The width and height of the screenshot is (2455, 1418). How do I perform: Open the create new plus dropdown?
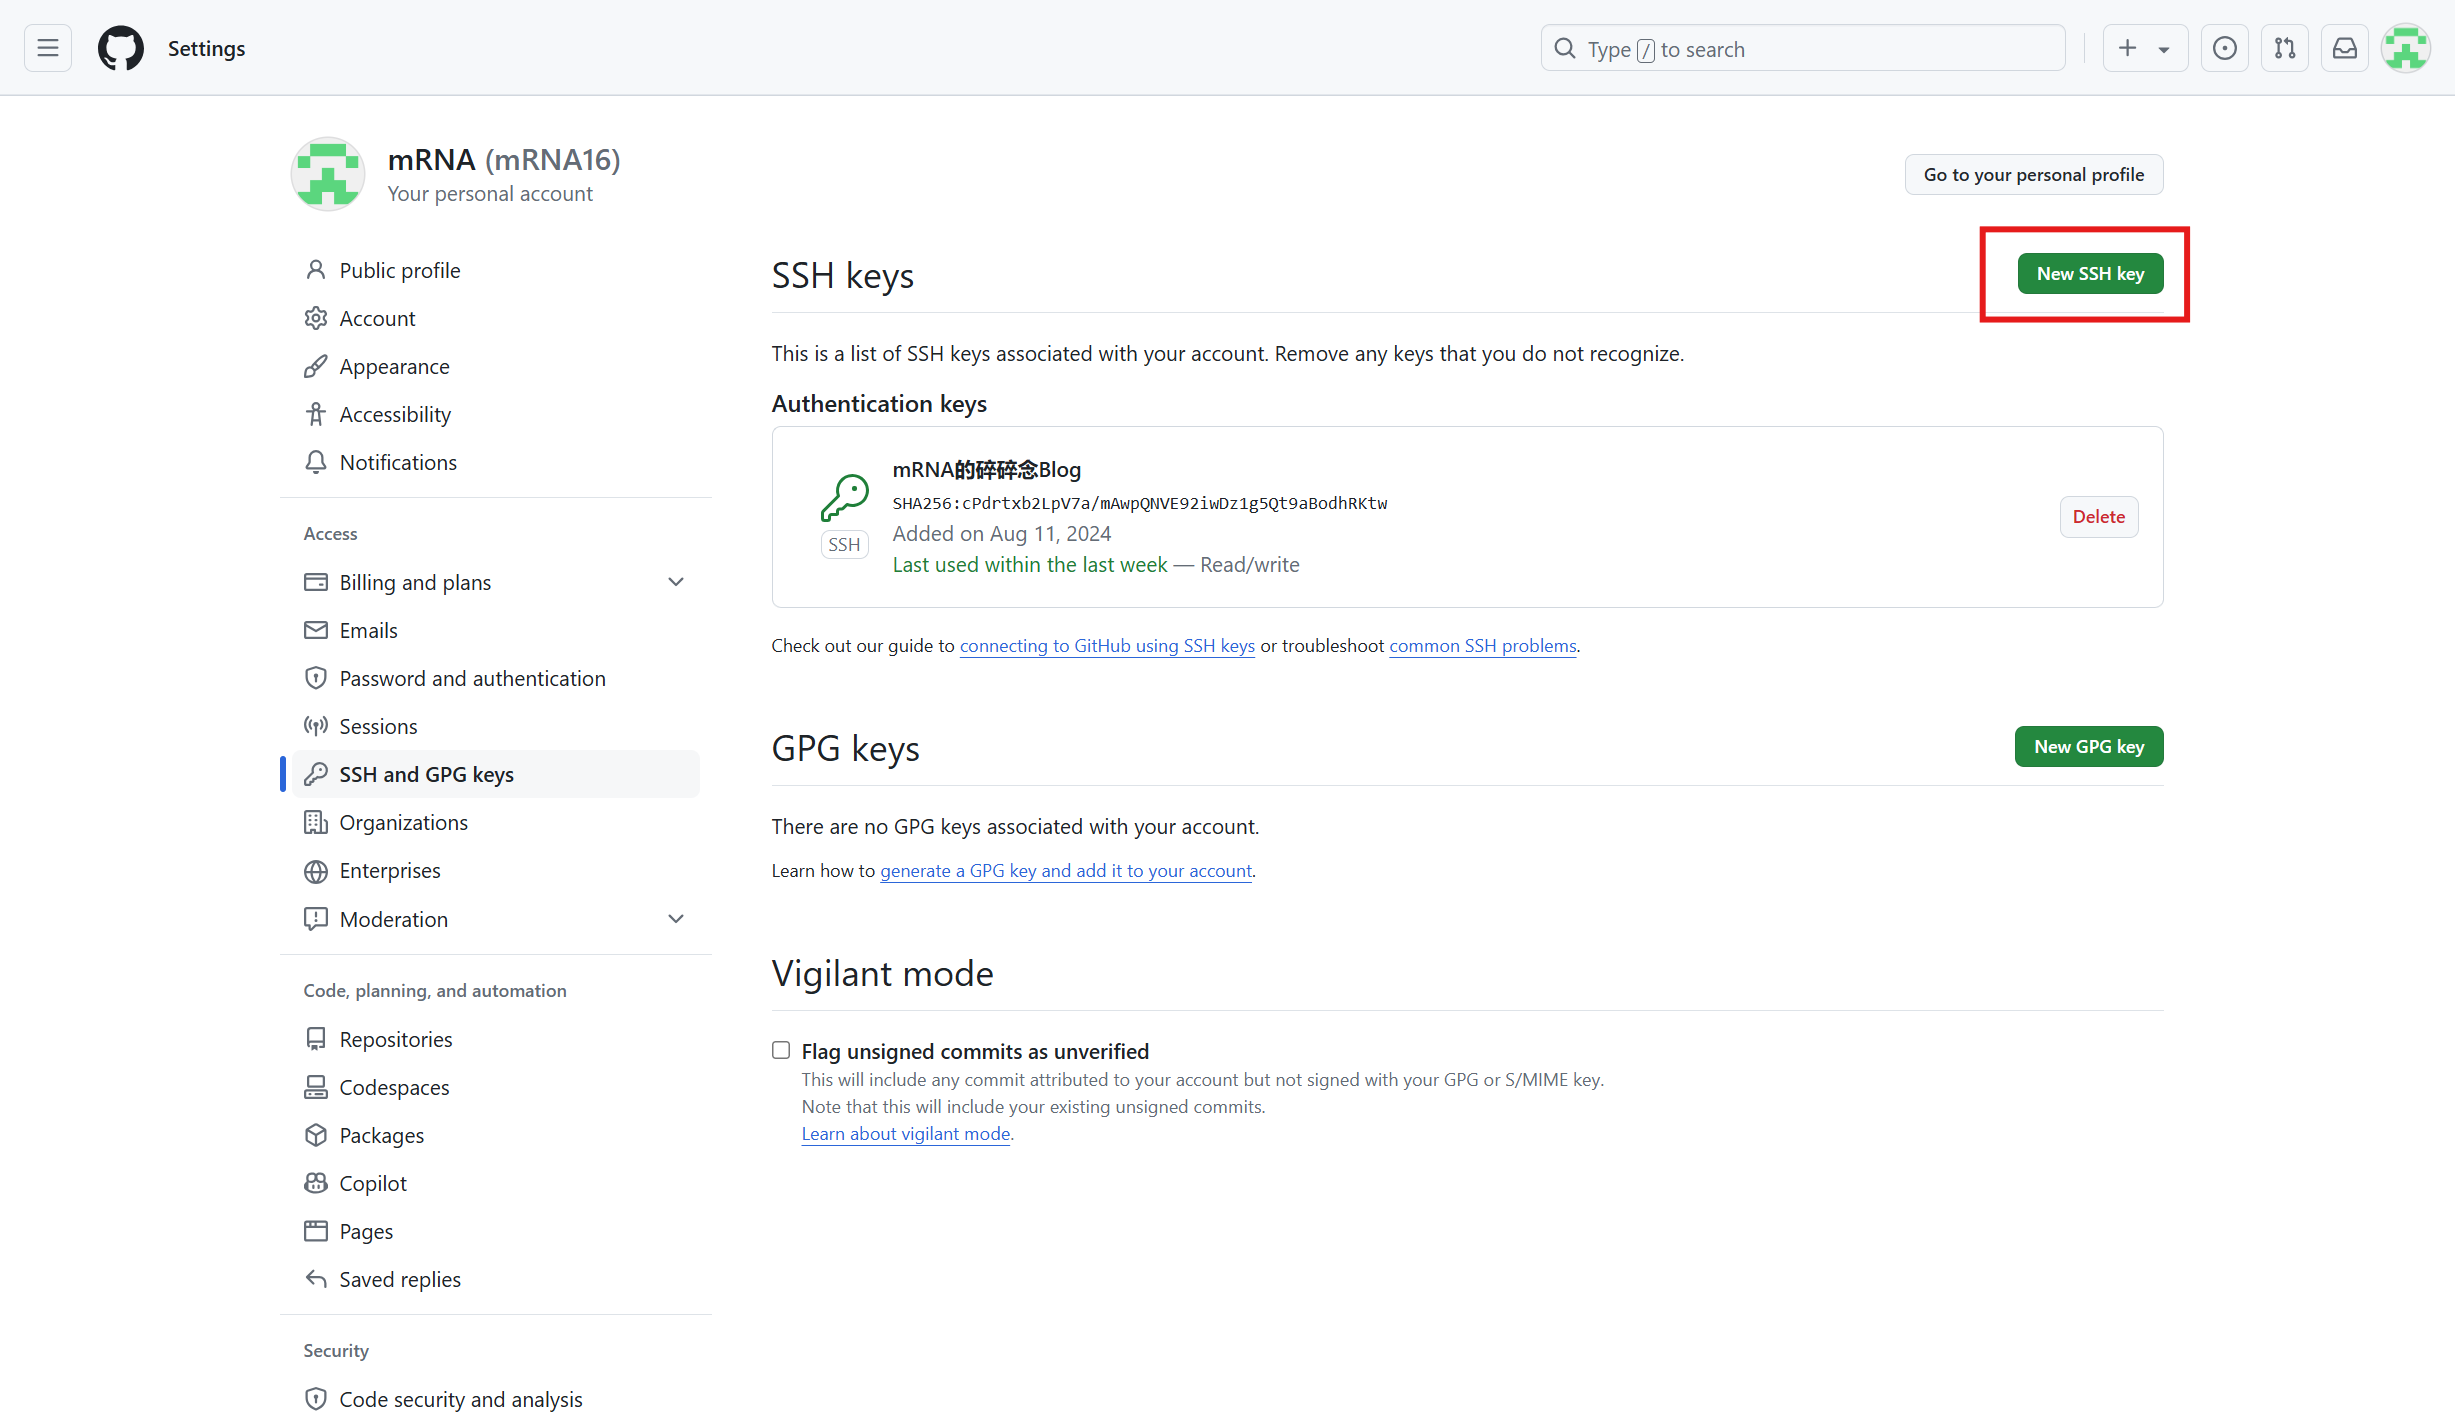[2144, 48]
